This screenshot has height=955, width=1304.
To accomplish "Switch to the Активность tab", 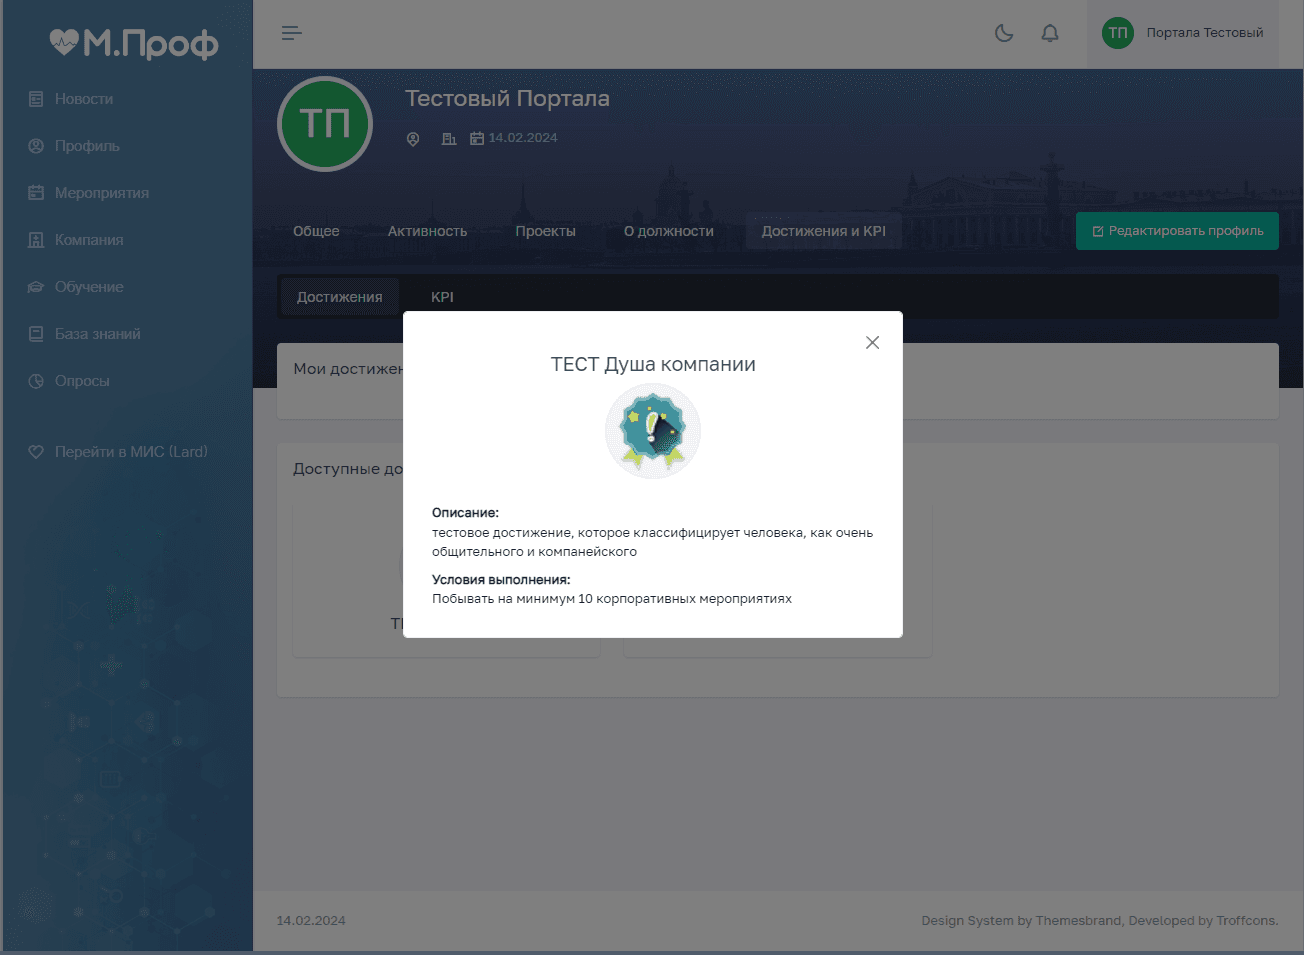I will 427,231.
